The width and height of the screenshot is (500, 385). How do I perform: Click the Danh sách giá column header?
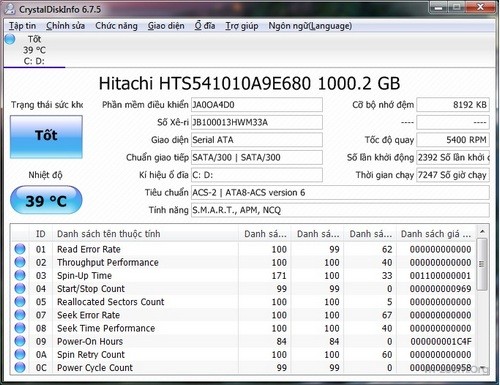436,234
